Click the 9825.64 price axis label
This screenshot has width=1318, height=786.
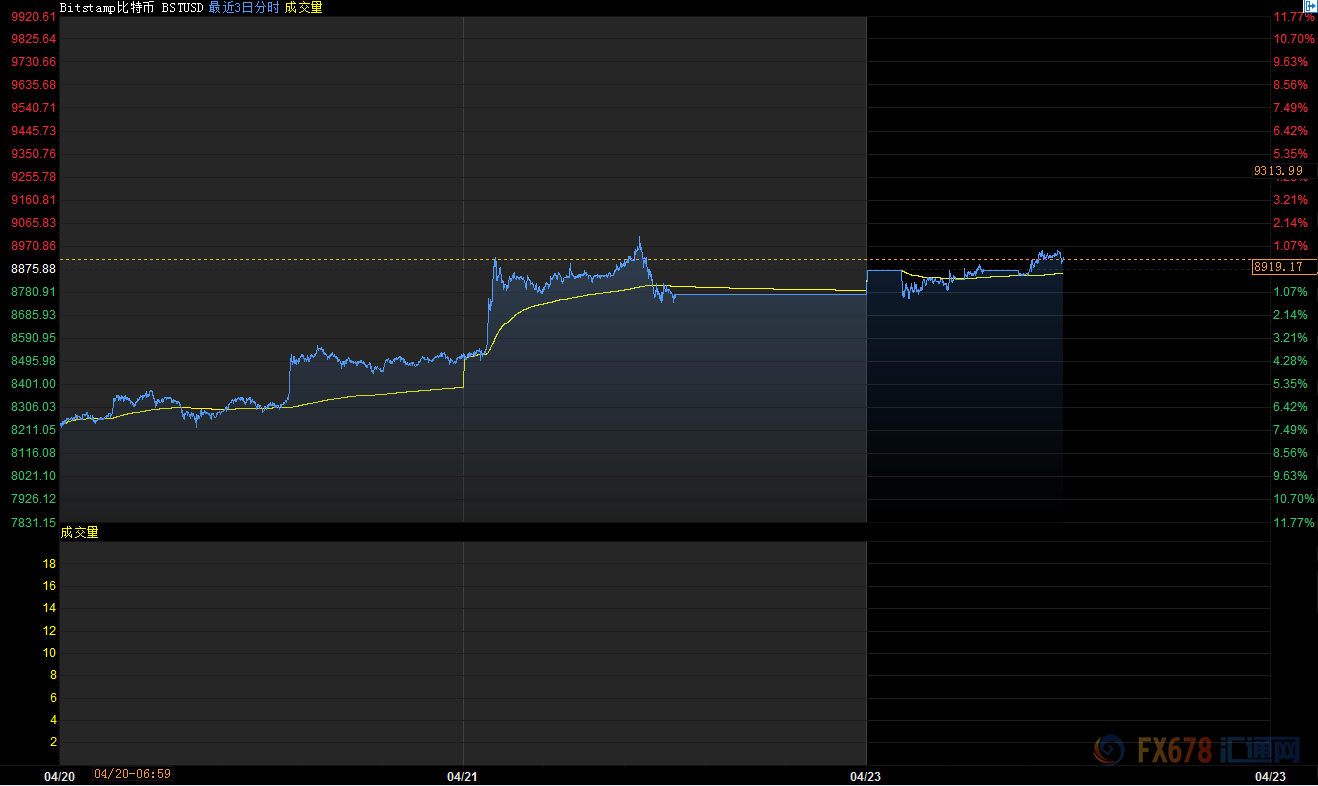pyautogui.click(x=33, y=39)
